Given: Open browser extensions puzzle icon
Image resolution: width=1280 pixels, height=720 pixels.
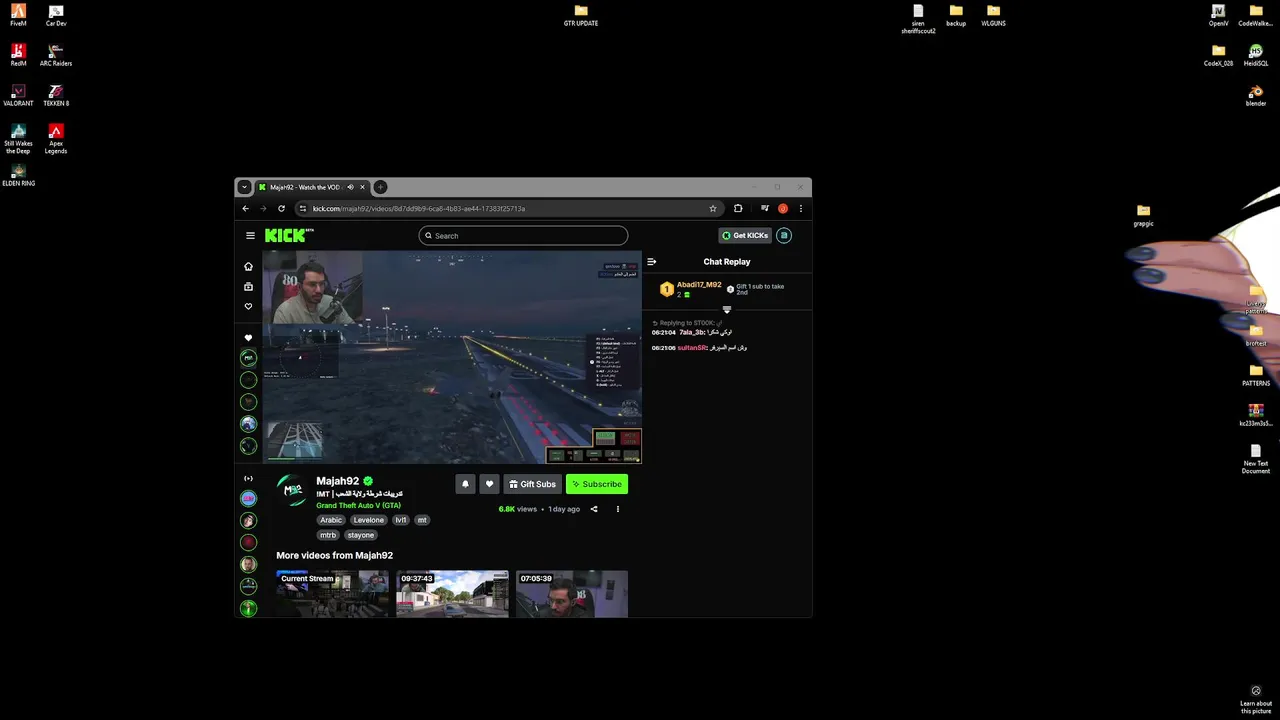Looking at the screenshot, I should tap(738, 209).
